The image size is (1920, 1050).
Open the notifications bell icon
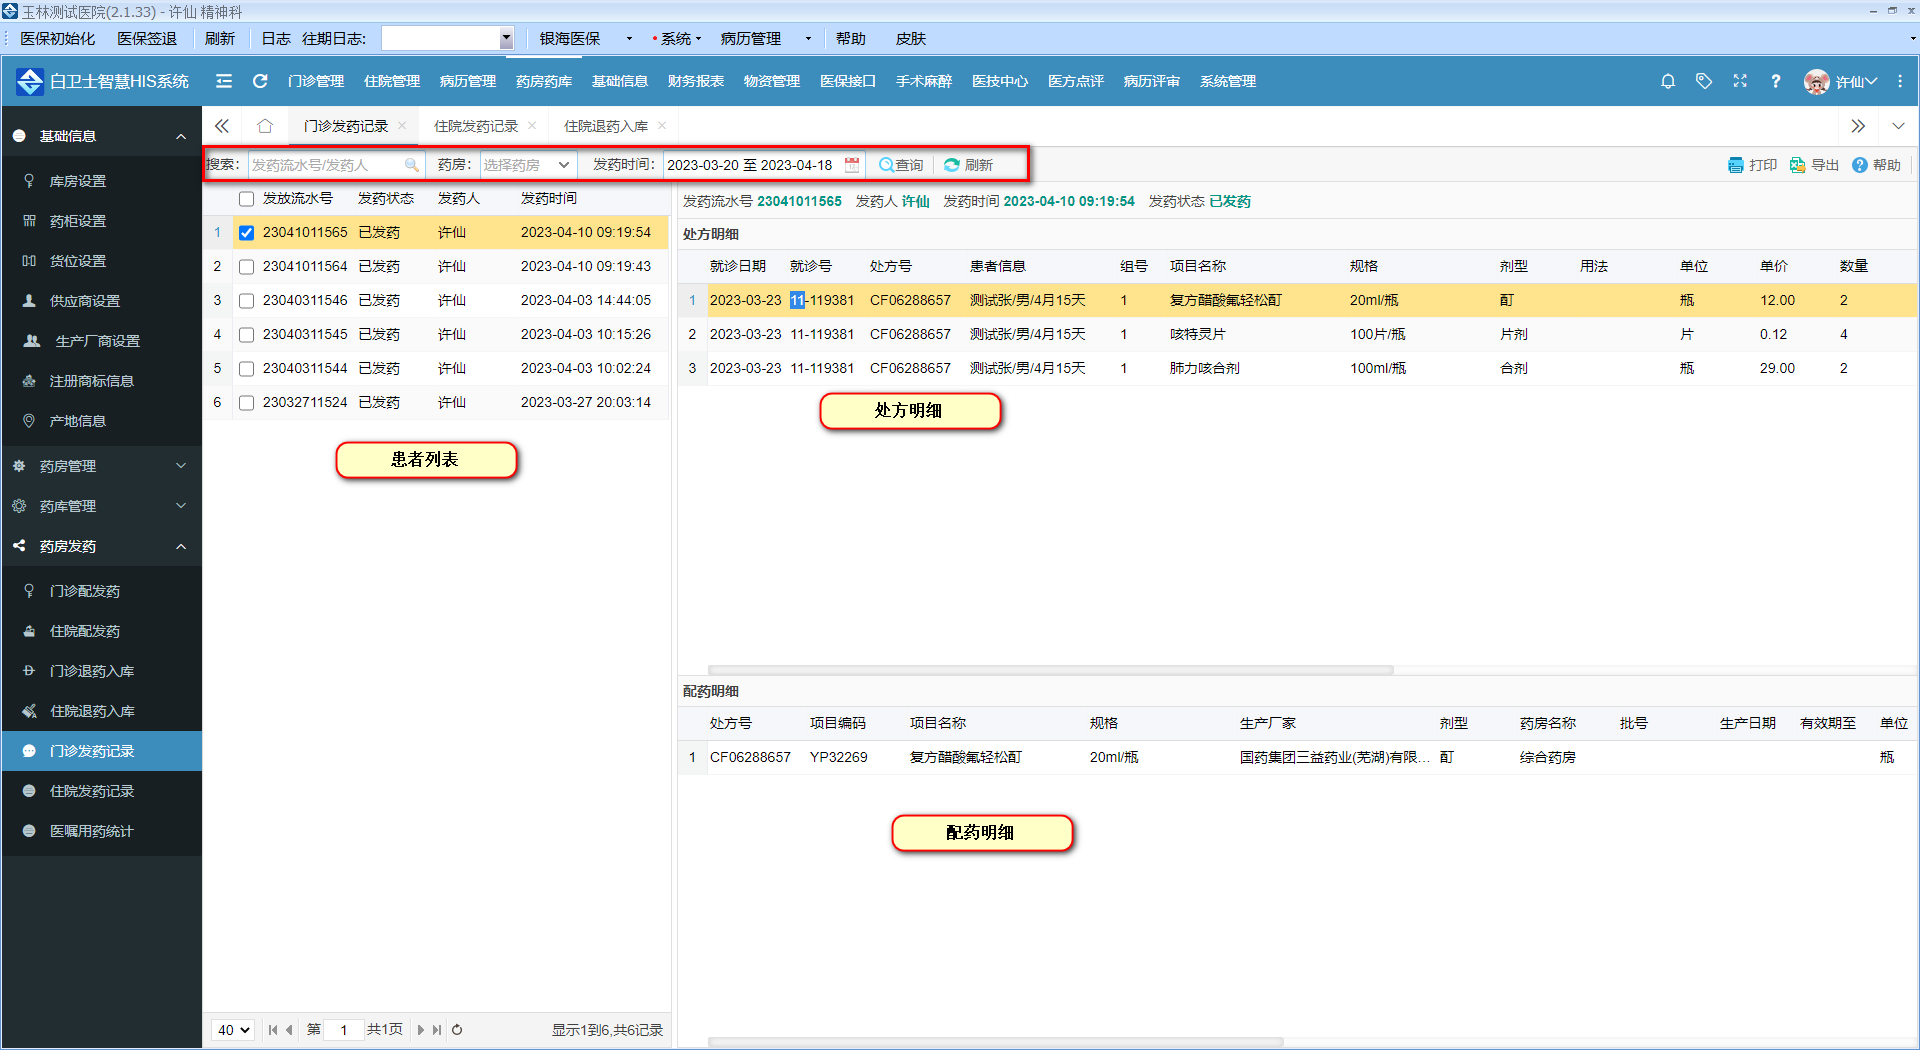tap(1668, 81)
